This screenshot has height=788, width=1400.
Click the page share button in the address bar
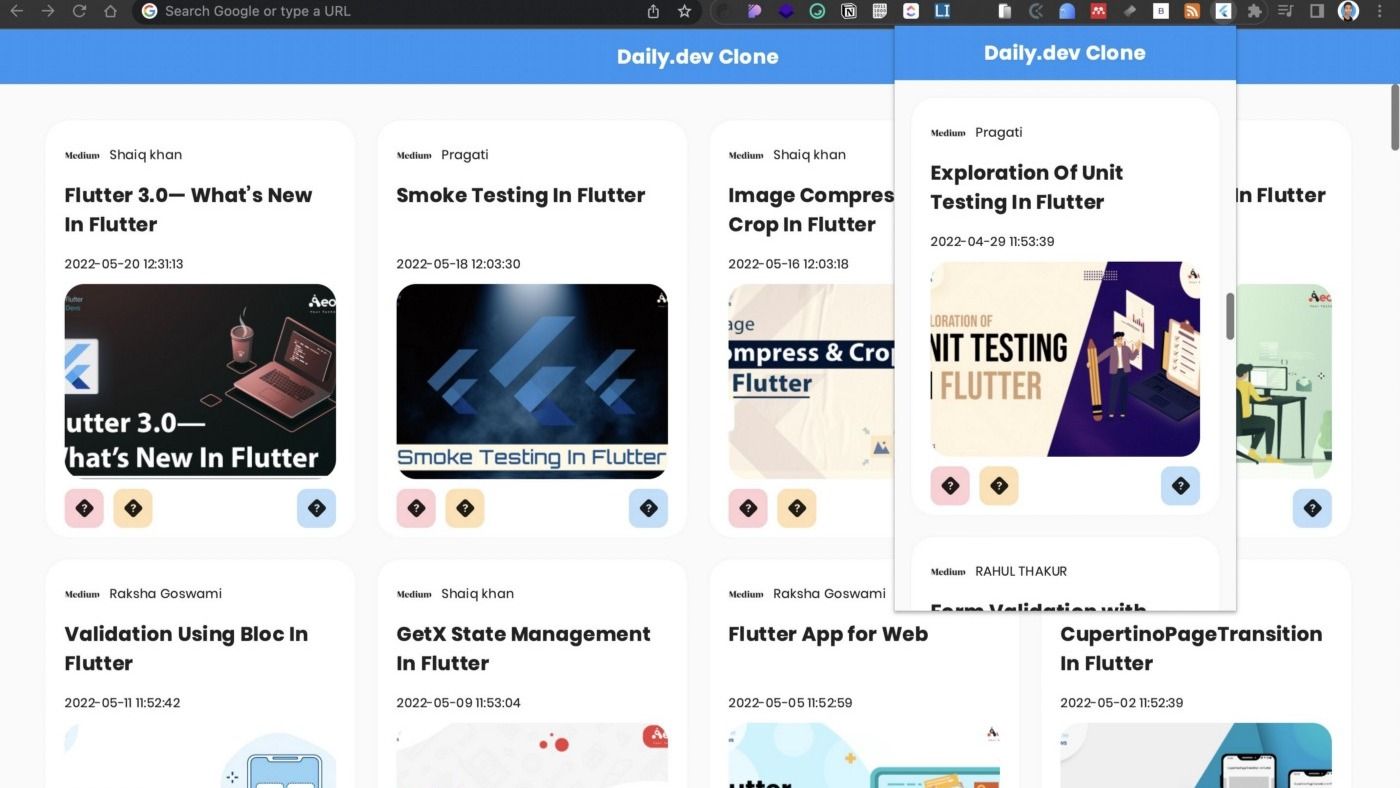655,11
